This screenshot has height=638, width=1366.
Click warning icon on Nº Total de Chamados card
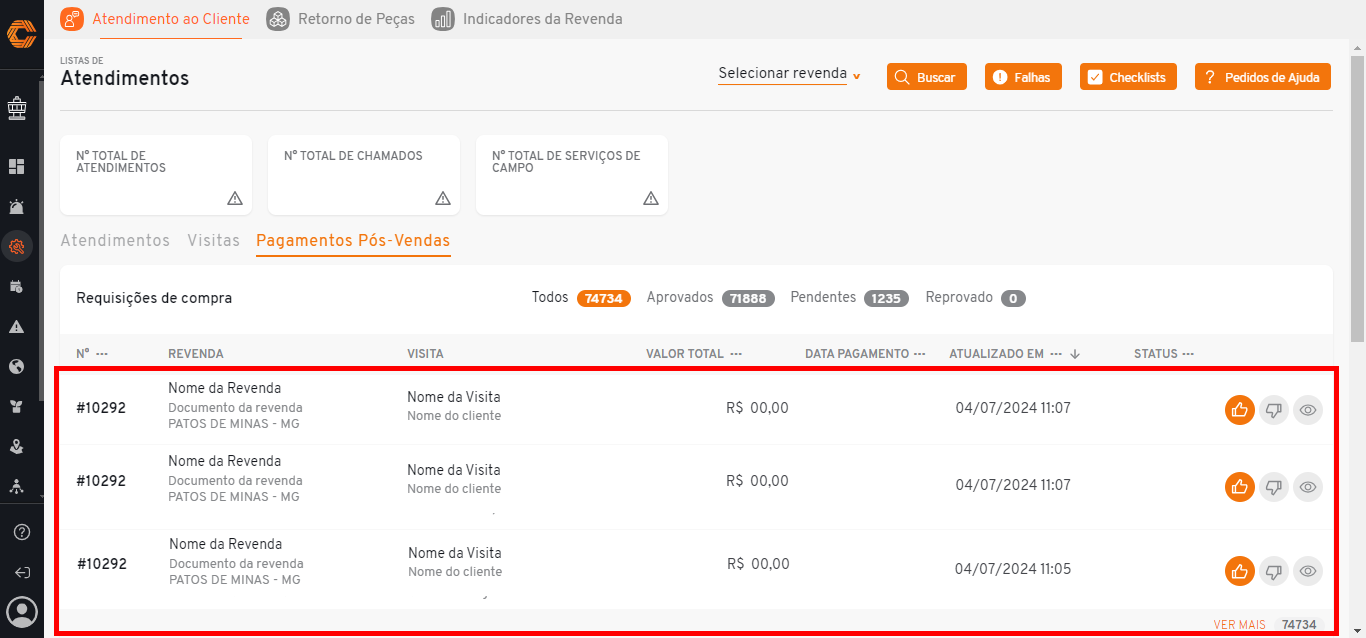443,198
